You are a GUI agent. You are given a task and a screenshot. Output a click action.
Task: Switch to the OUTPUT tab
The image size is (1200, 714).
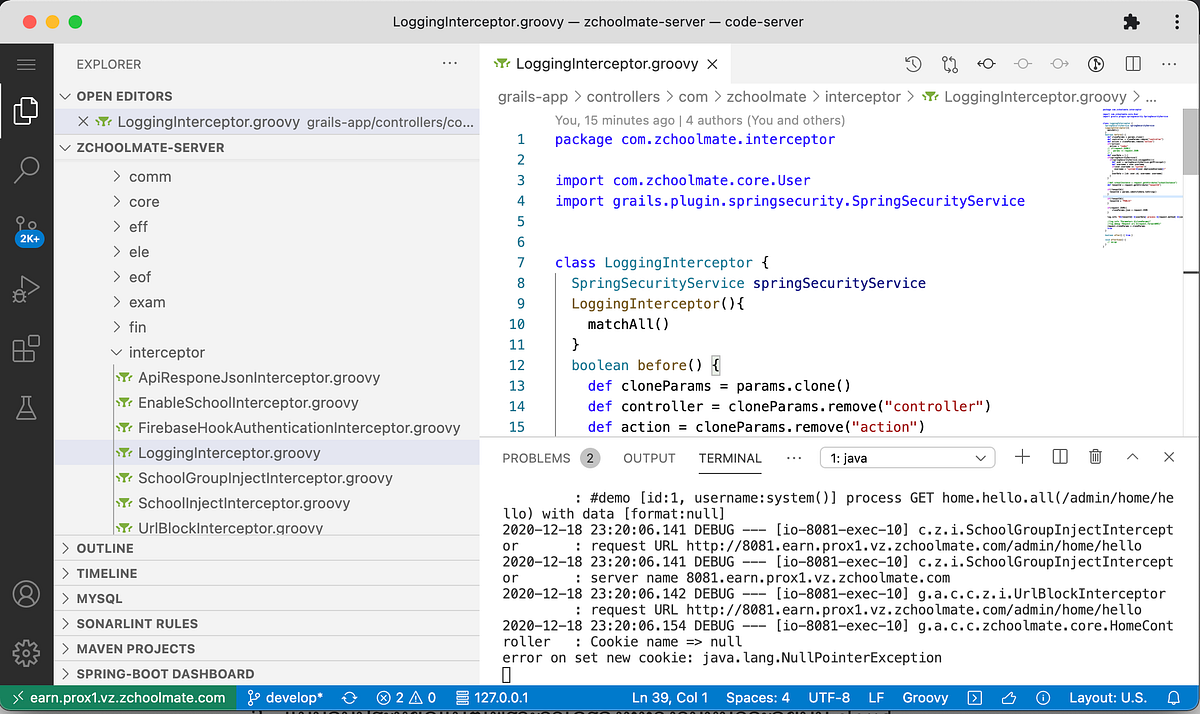648,458
